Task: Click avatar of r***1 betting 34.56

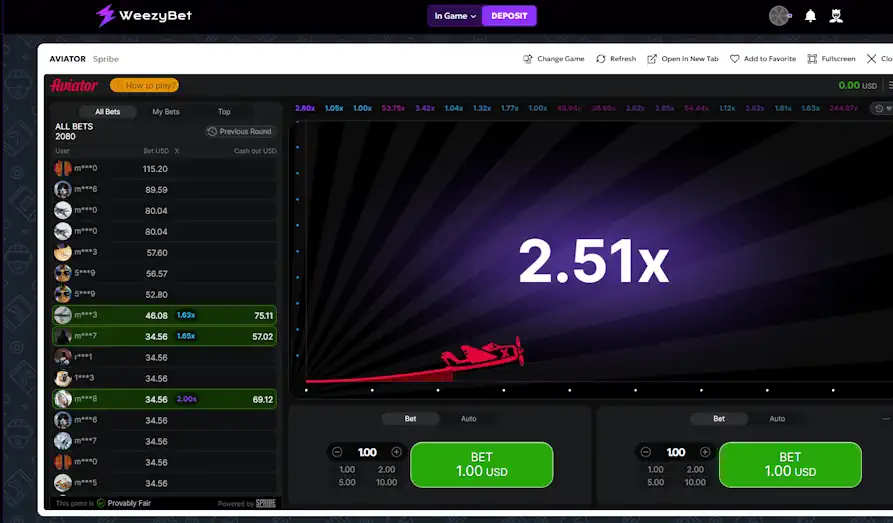Action: pyautogui.click(x=63, y=357)
